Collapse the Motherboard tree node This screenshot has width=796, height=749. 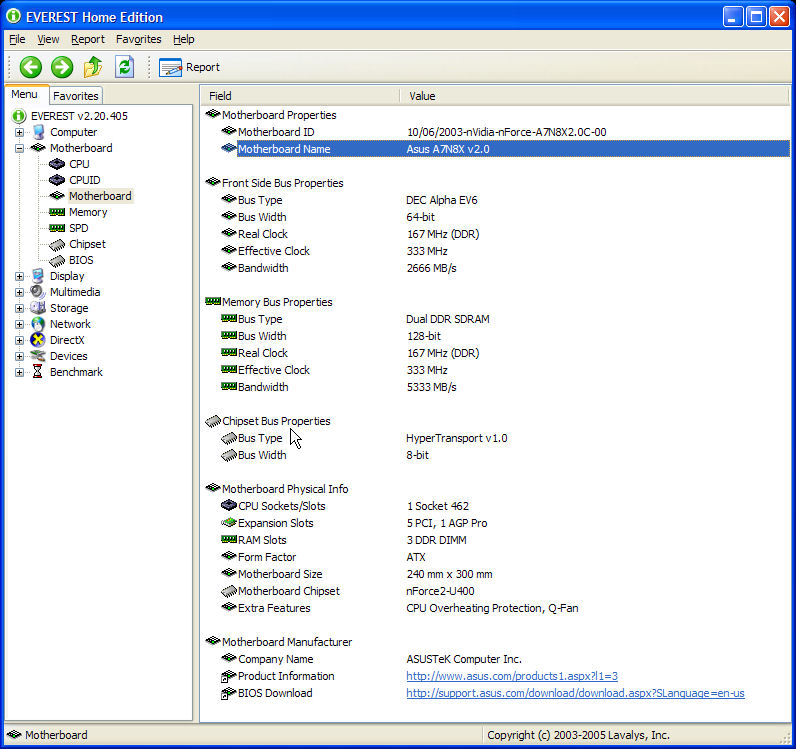coord(19,148)
